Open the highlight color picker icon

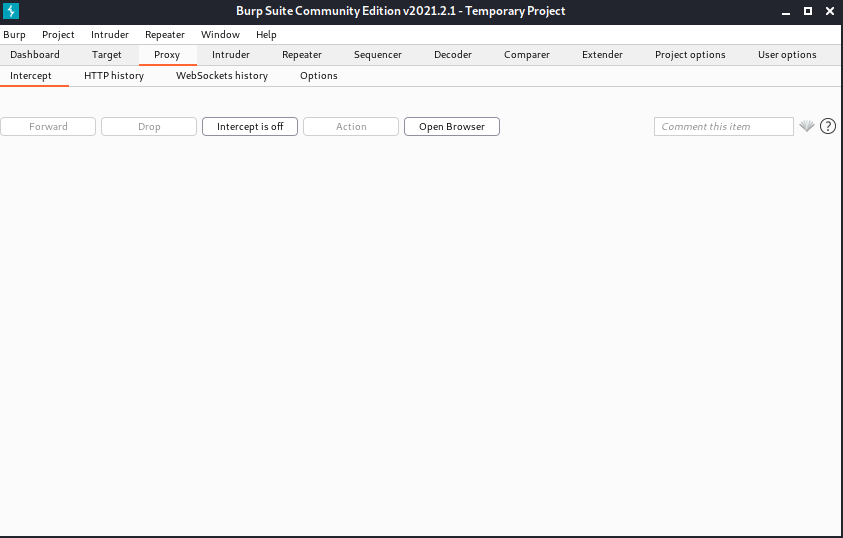[x=806, y=126]
